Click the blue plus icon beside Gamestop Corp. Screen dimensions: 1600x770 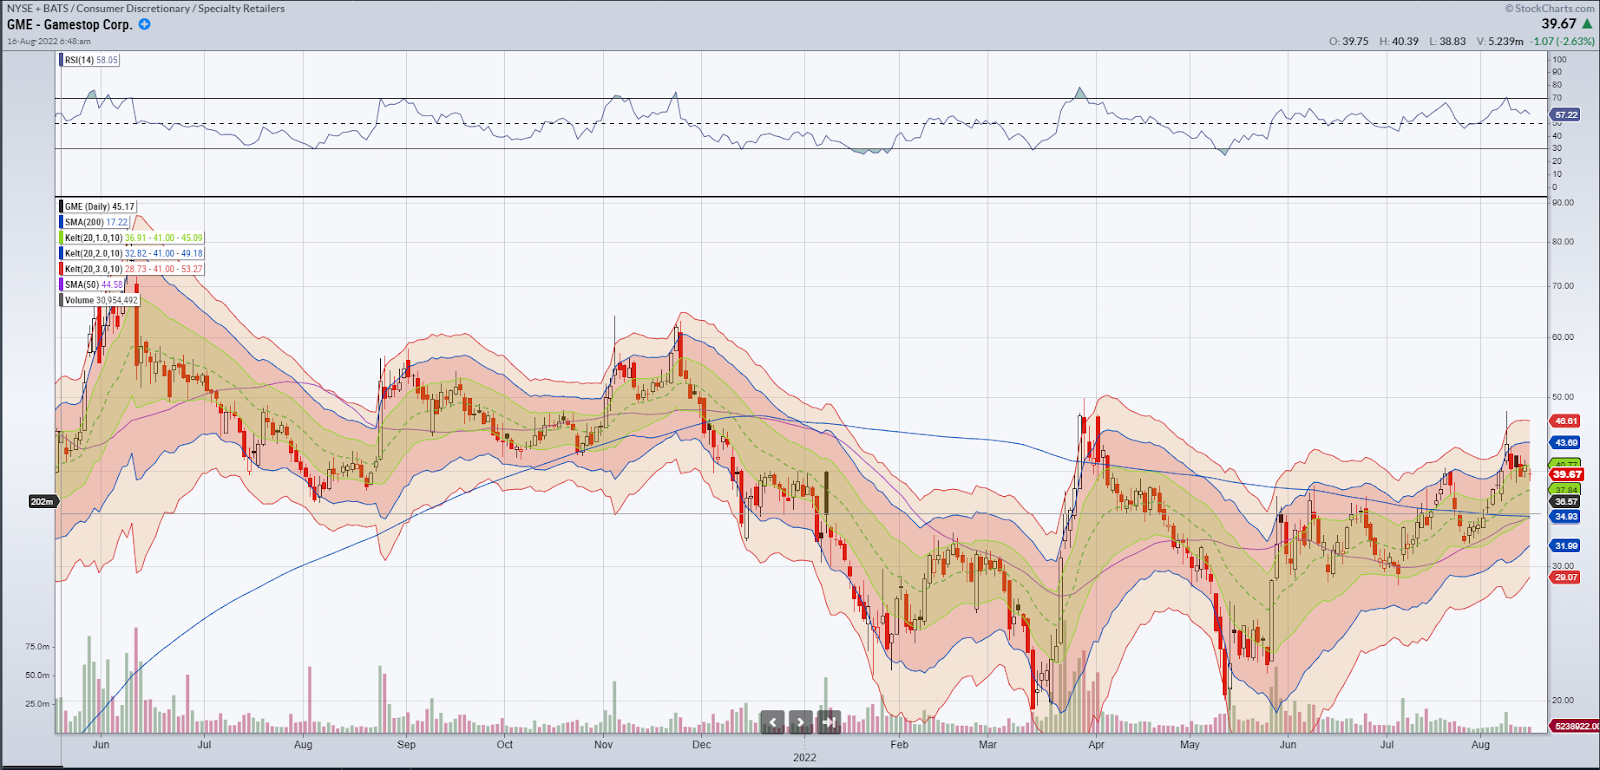[x=144, y=24]
